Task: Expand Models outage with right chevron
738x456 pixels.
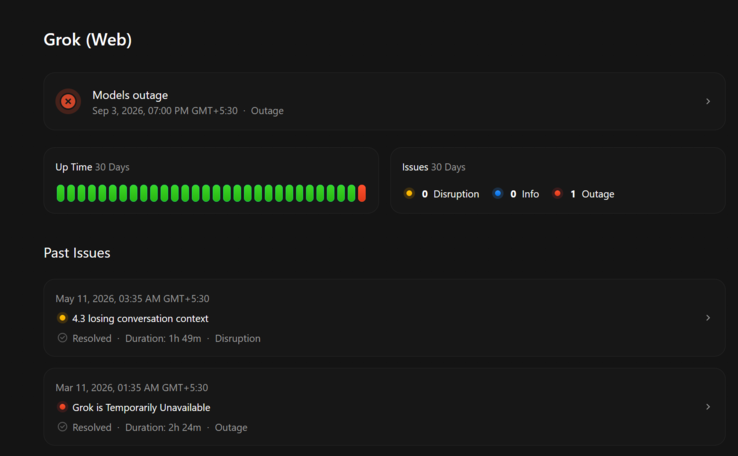Action: (708, 101)
